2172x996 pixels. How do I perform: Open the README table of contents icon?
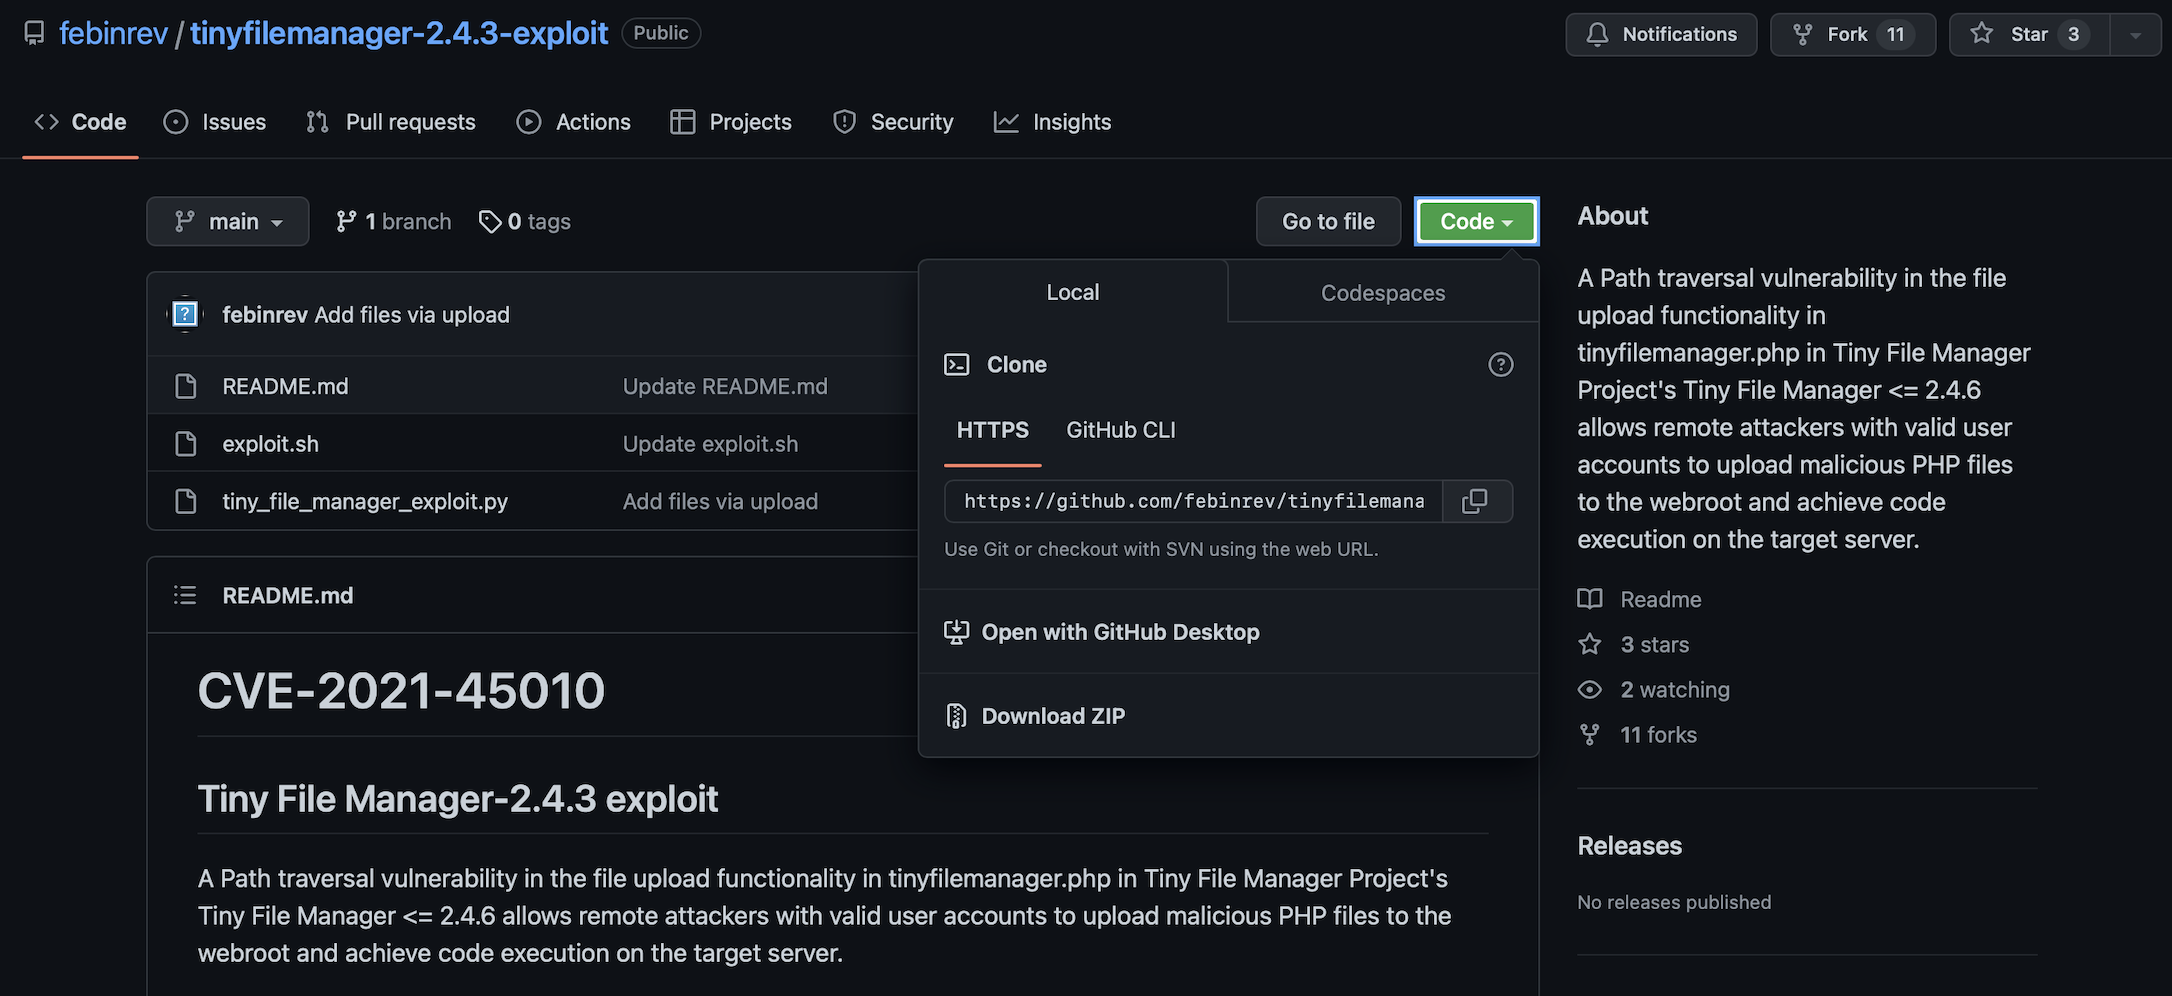coord(185,596)
